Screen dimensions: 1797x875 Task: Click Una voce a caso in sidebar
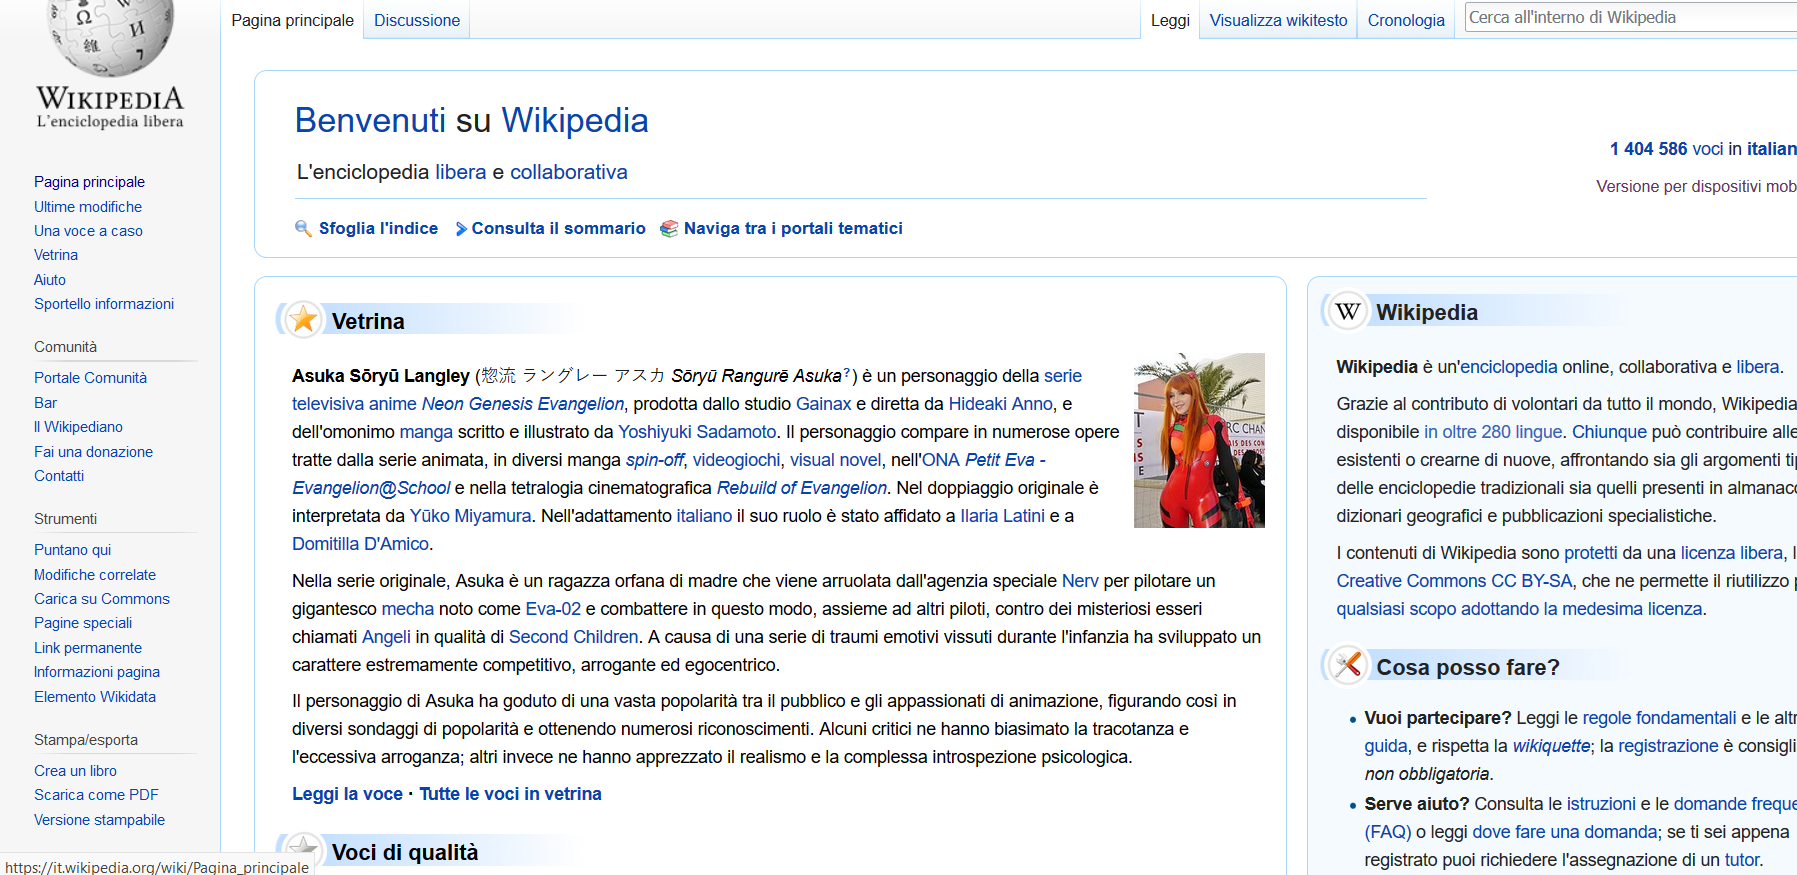click(x=88, y=231)
